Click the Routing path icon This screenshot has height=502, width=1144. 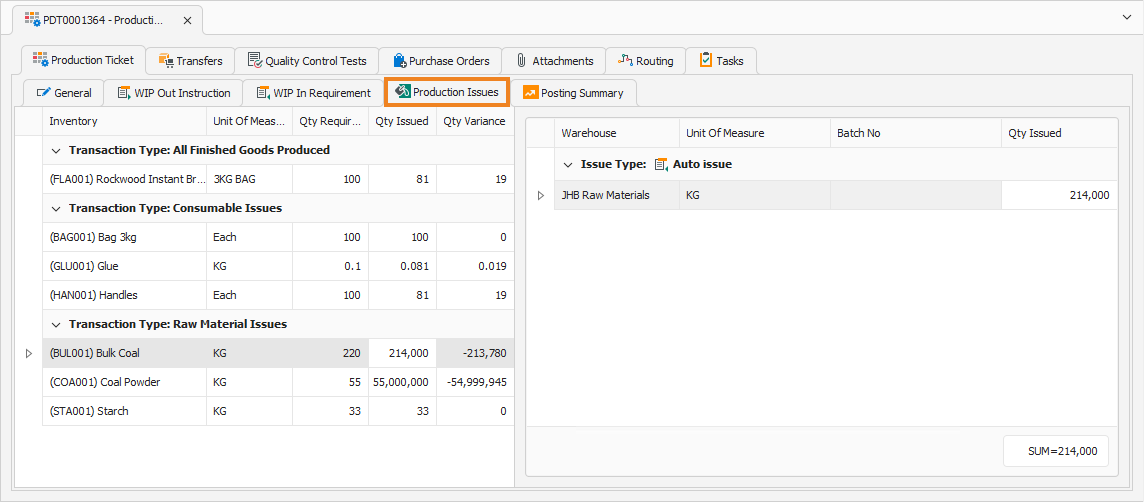point(625,61)
